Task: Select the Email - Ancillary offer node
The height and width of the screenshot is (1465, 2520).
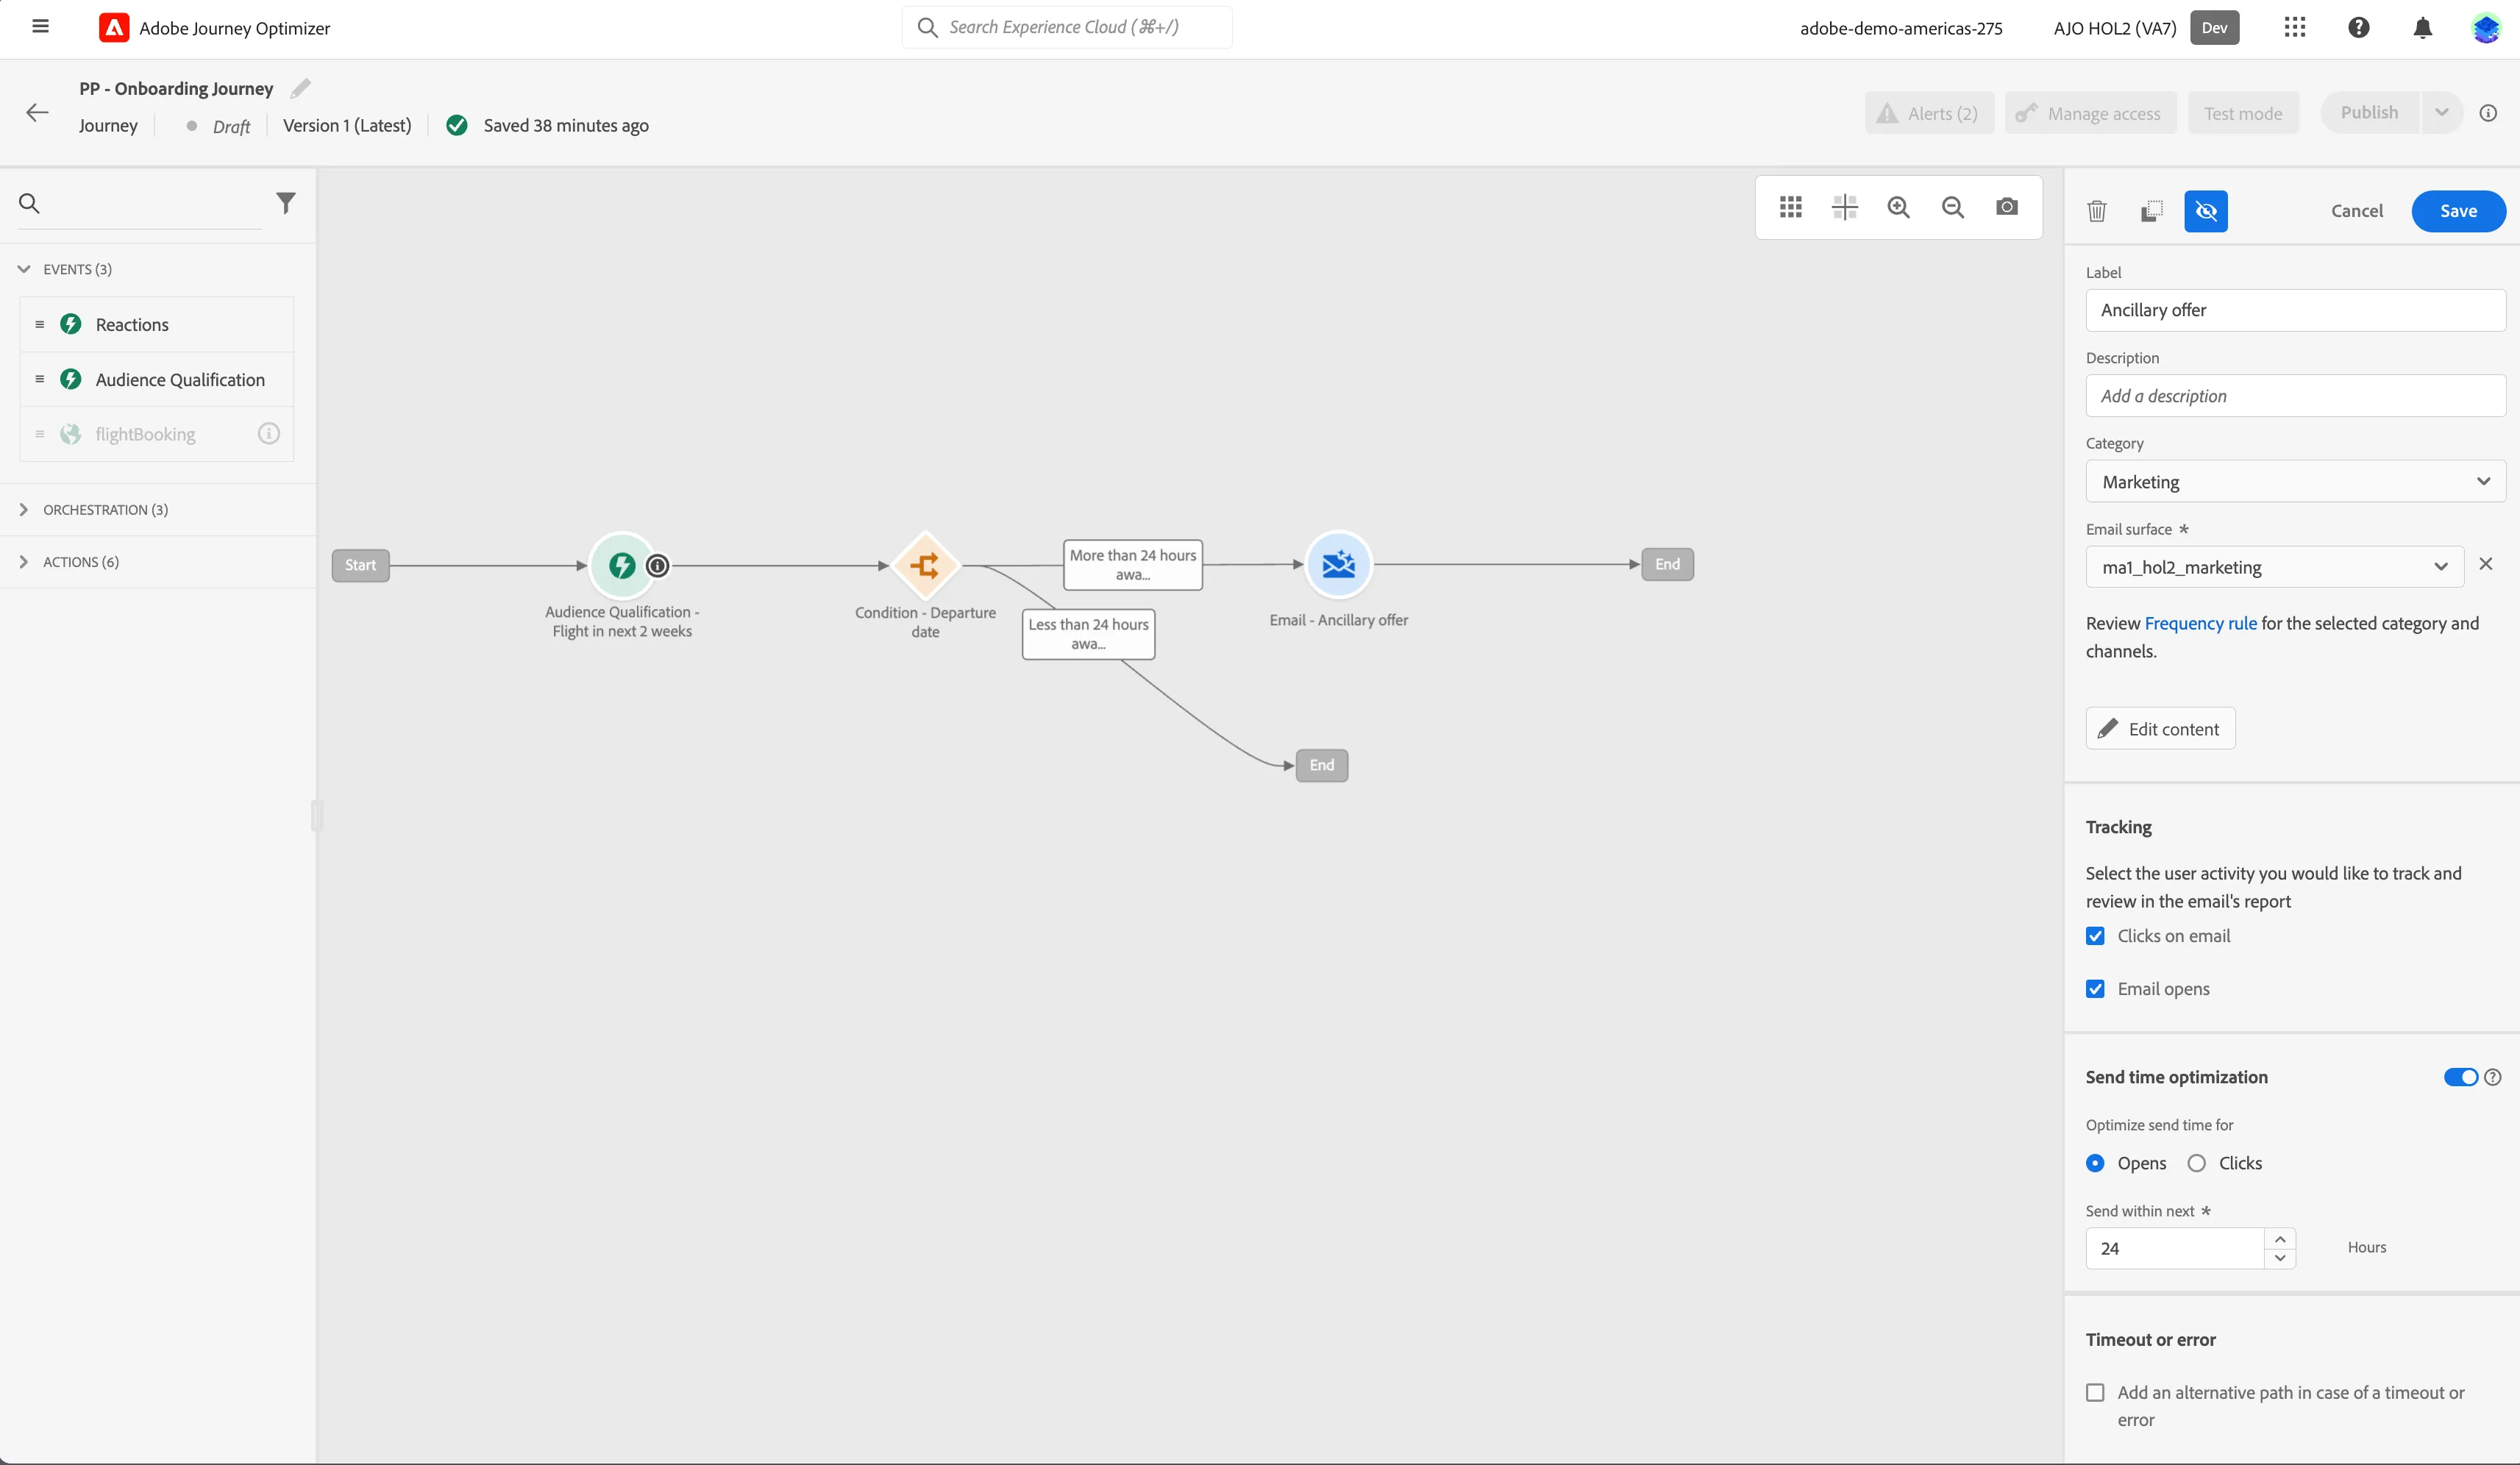Action: tap(1338, 564)
